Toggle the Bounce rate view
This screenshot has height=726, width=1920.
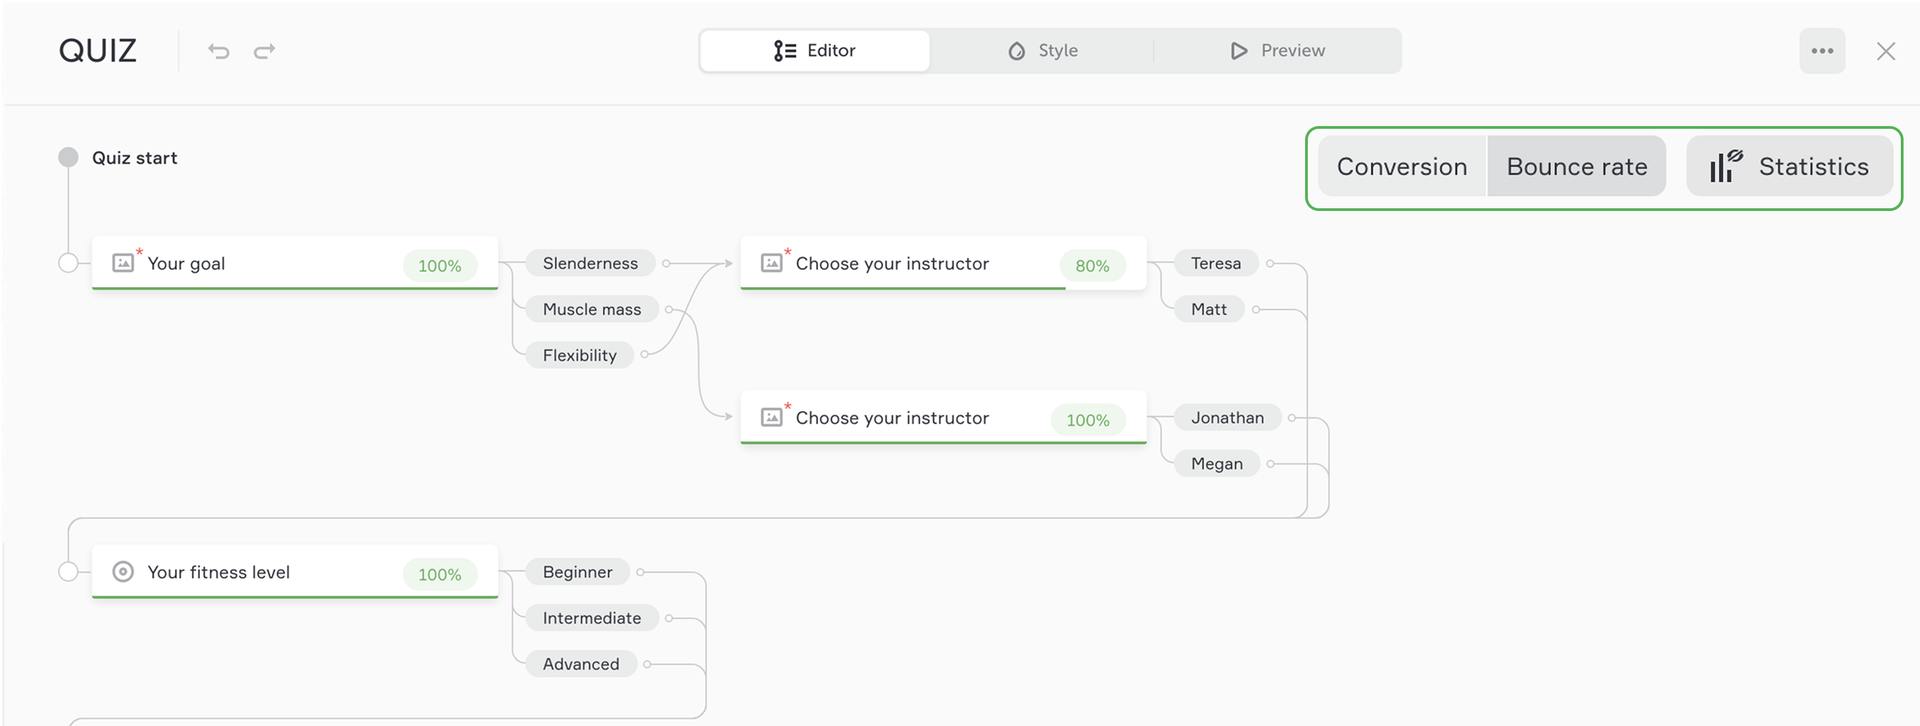1576,166
